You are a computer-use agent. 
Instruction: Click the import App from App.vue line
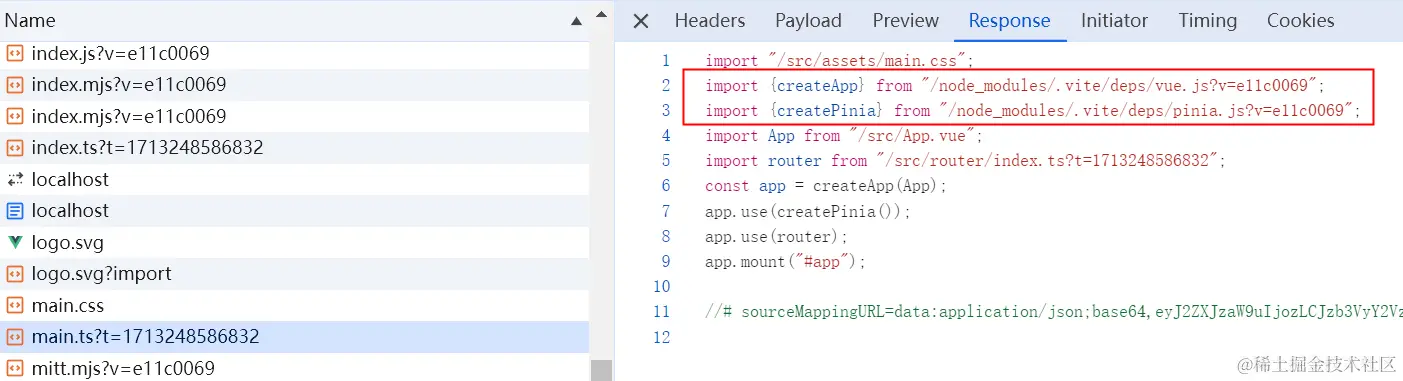point(844,136)
